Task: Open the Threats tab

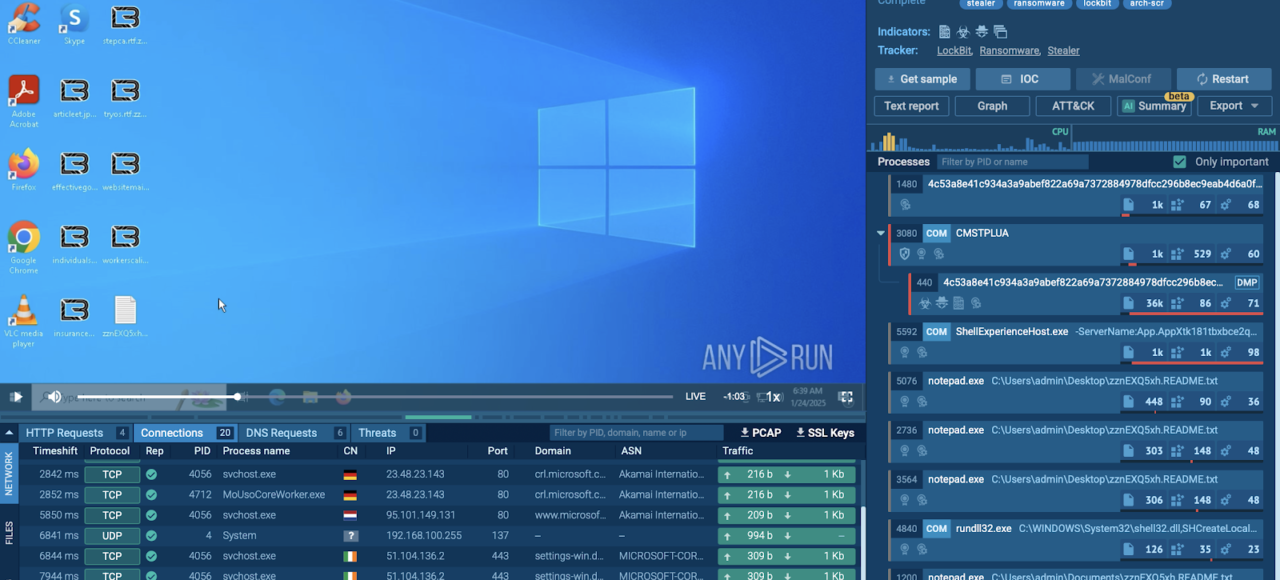Action: coord(388,433)
